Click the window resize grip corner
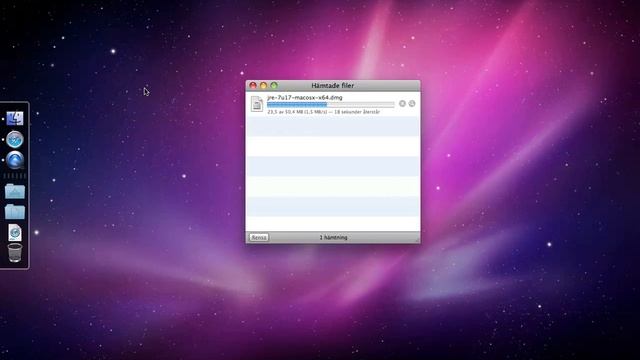The width and height of the screenshot is (640, 360). 417,240
